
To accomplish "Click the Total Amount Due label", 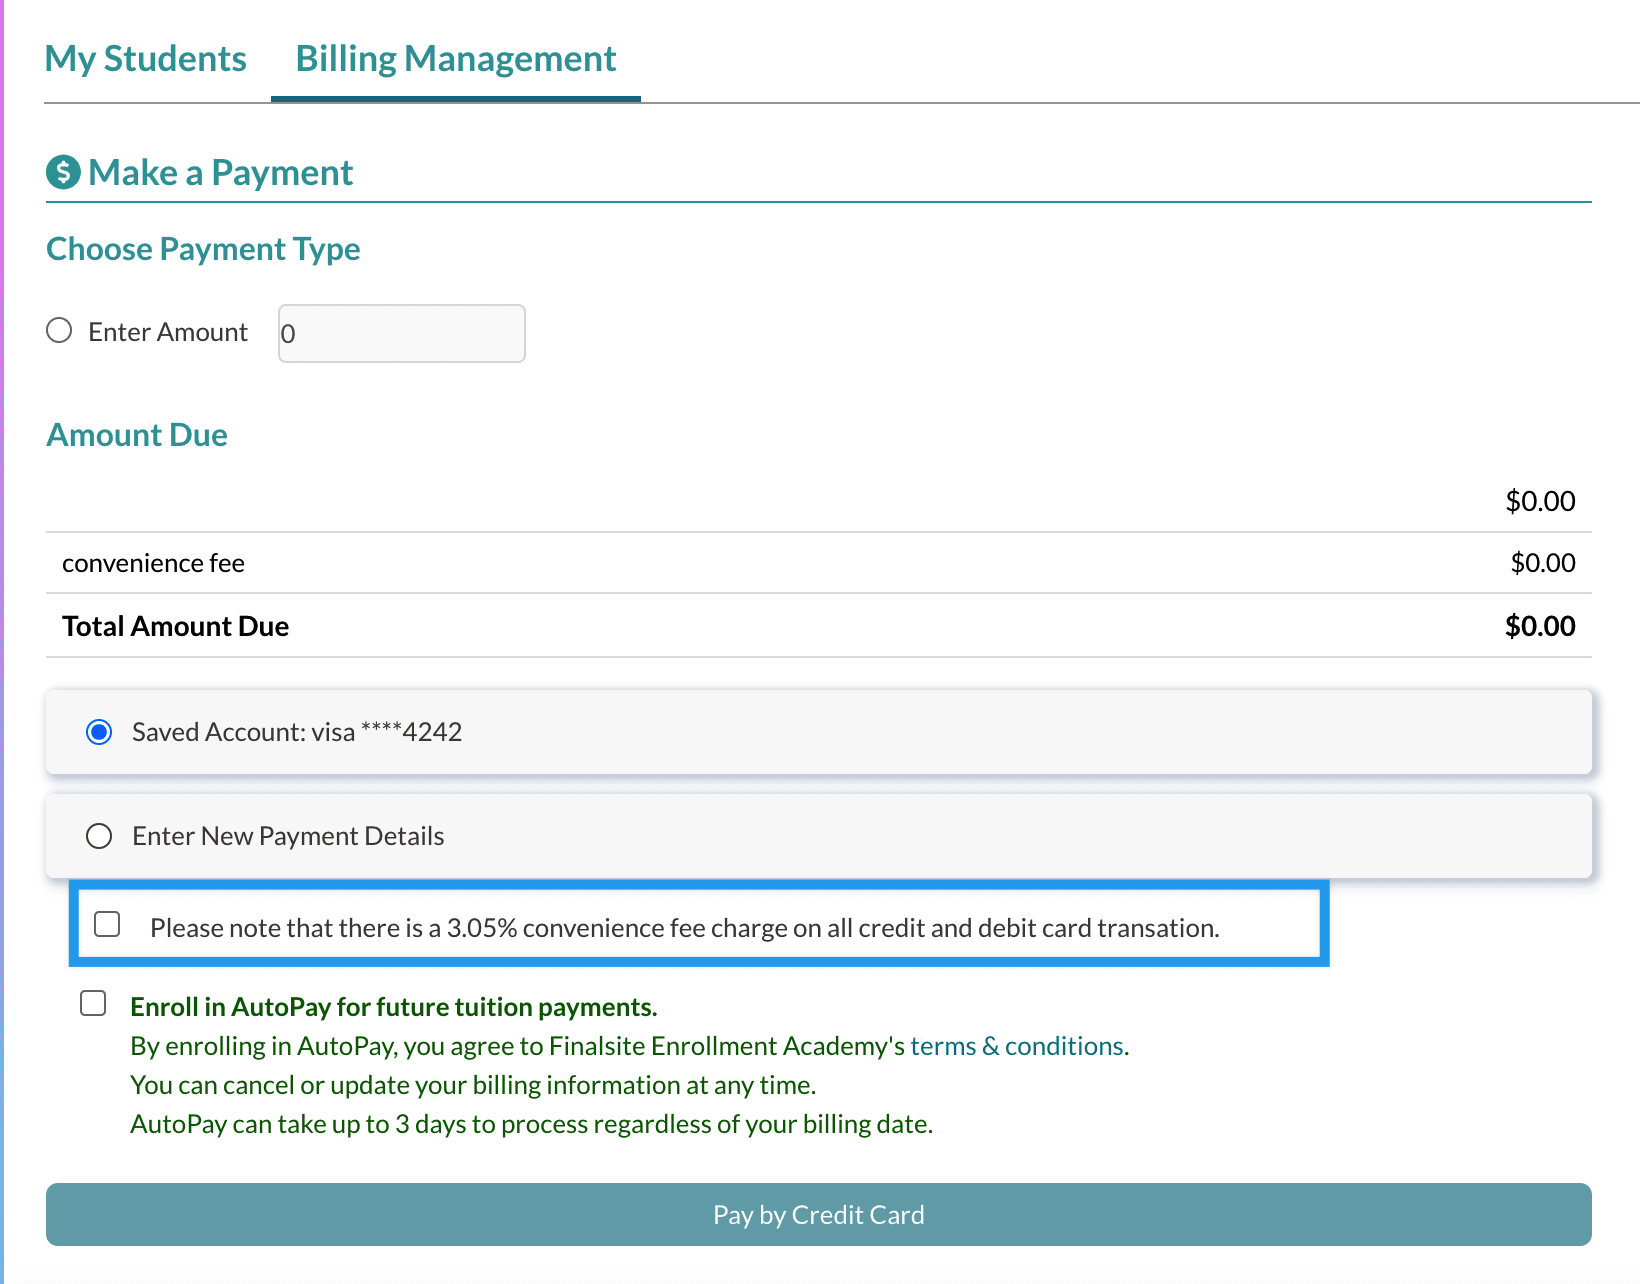I will click(x=175, y=626).
